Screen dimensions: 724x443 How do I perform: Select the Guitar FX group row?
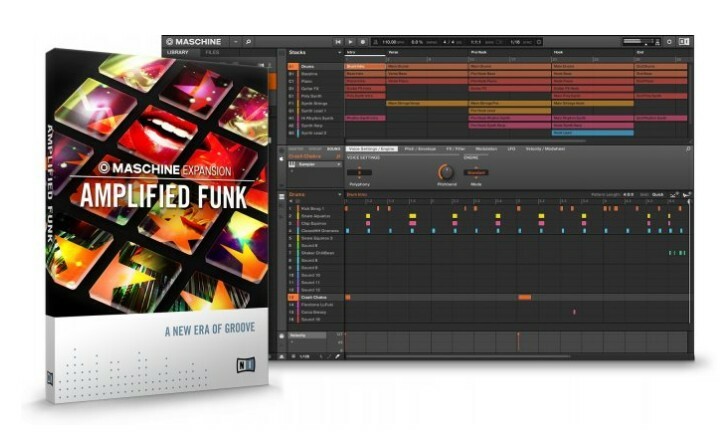[315, 89]
